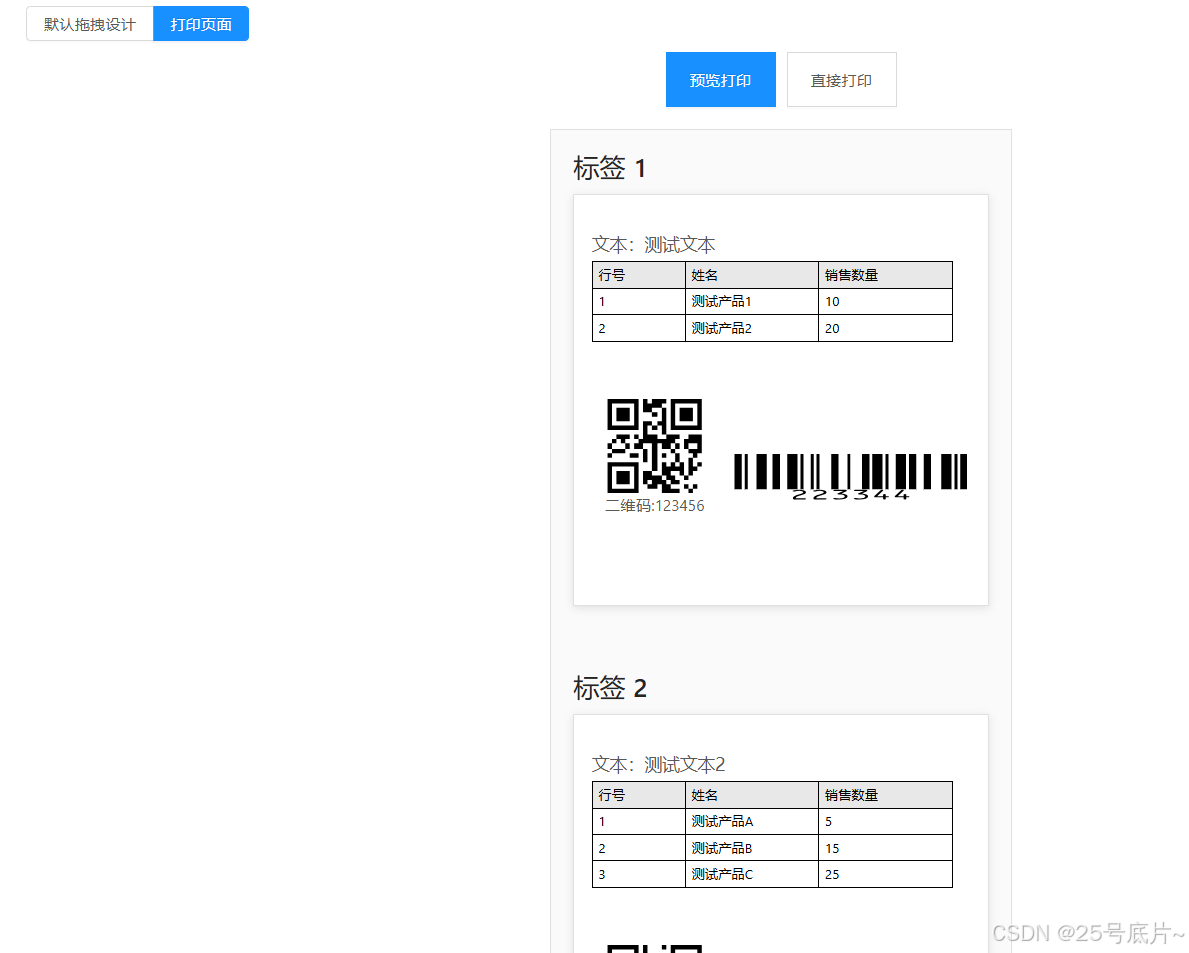Click quantity cell 15 in 标签 2
Screen dimensions: 1189x953
click(x=885, y=848)
